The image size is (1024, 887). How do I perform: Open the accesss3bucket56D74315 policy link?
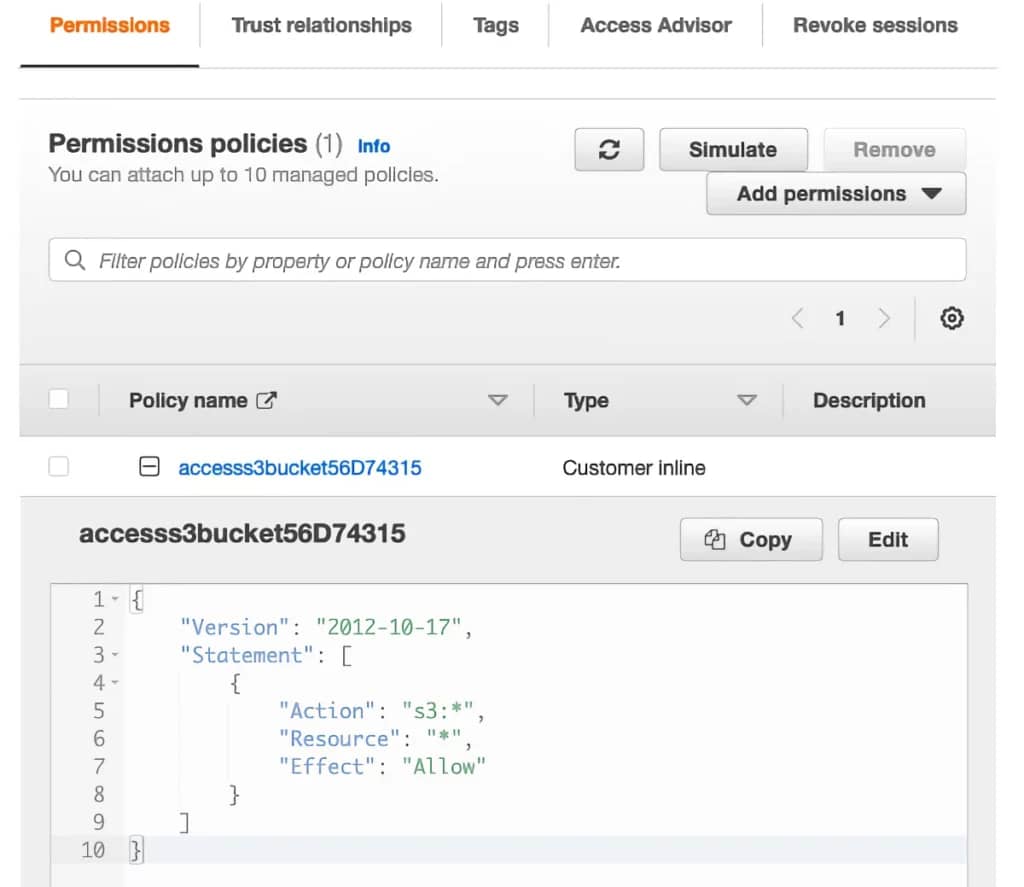tap(300, 468)
